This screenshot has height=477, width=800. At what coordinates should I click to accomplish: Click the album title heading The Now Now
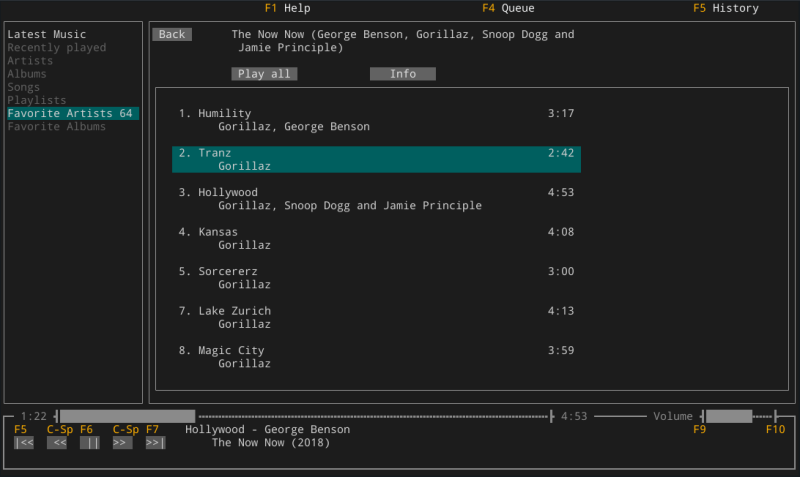click(x=403, y=41)
